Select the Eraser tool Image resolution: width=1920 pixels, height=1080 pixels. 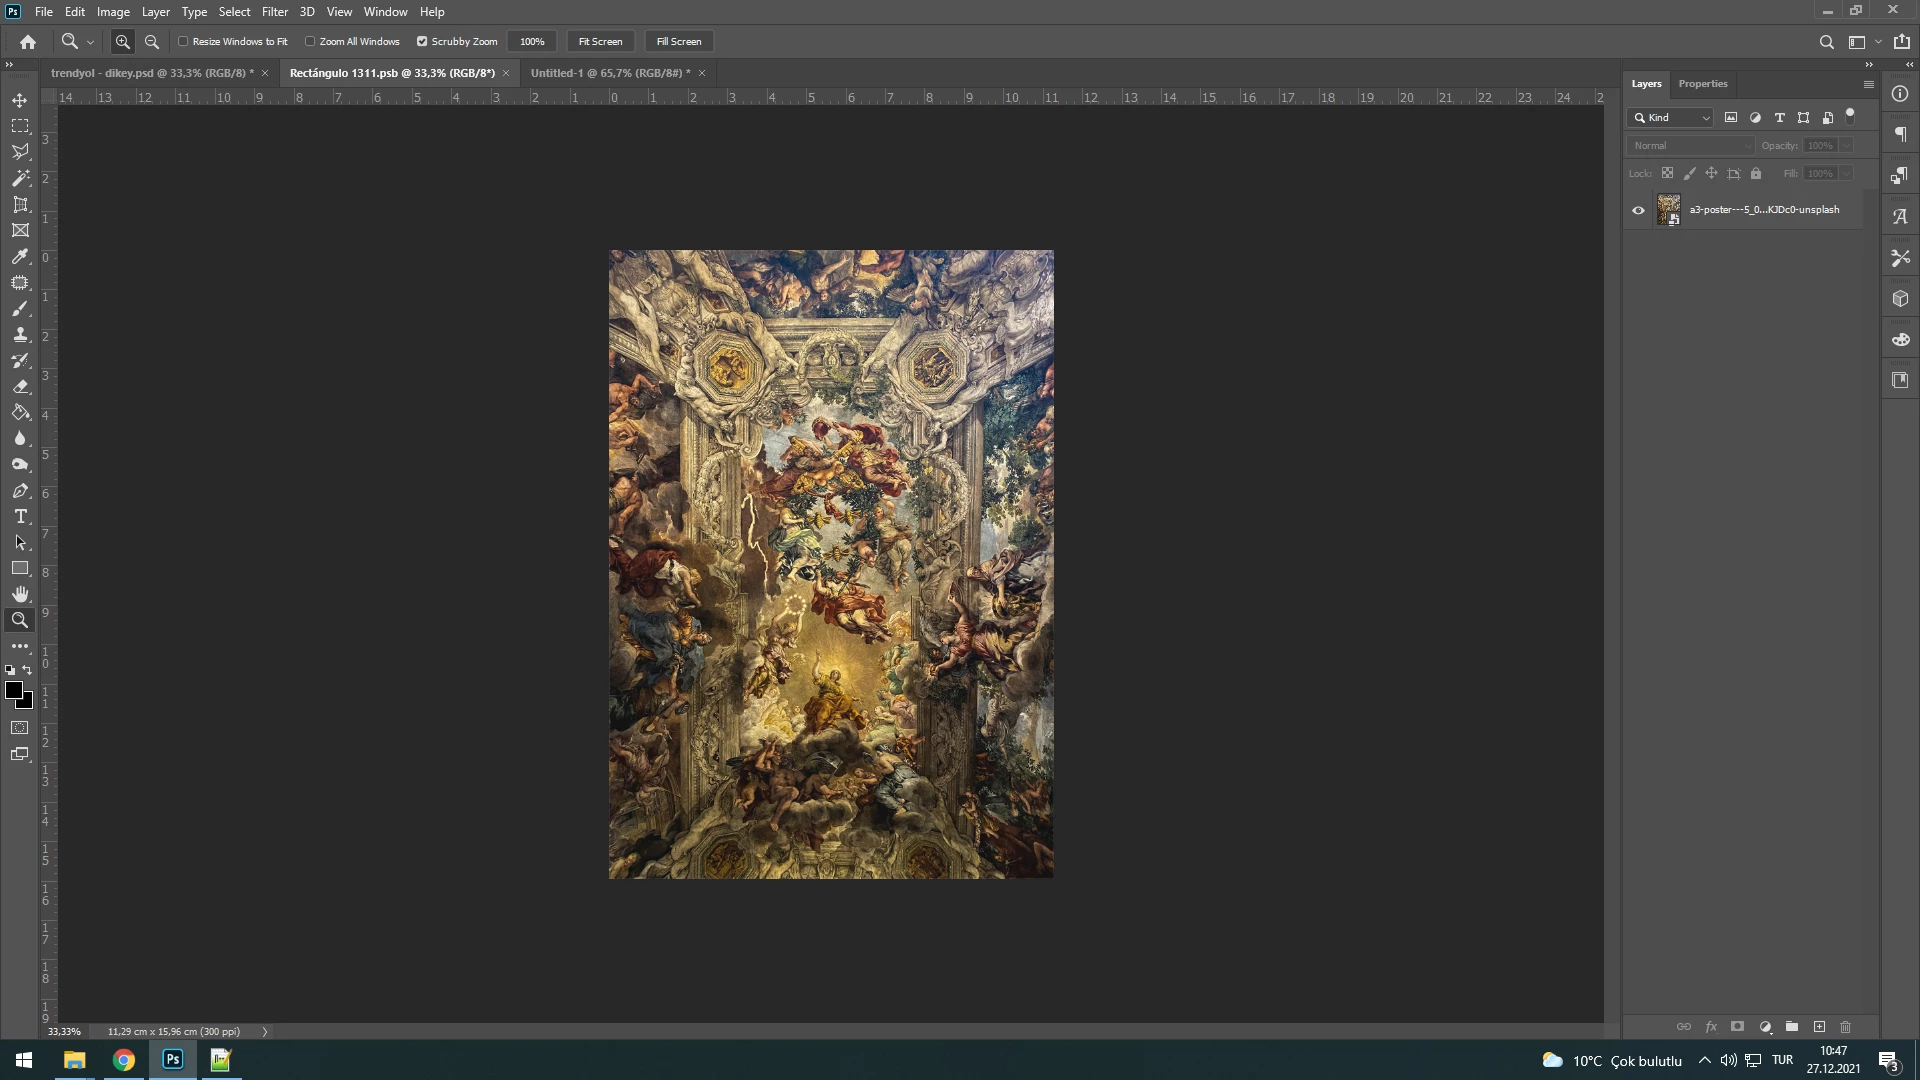point(20,387)
